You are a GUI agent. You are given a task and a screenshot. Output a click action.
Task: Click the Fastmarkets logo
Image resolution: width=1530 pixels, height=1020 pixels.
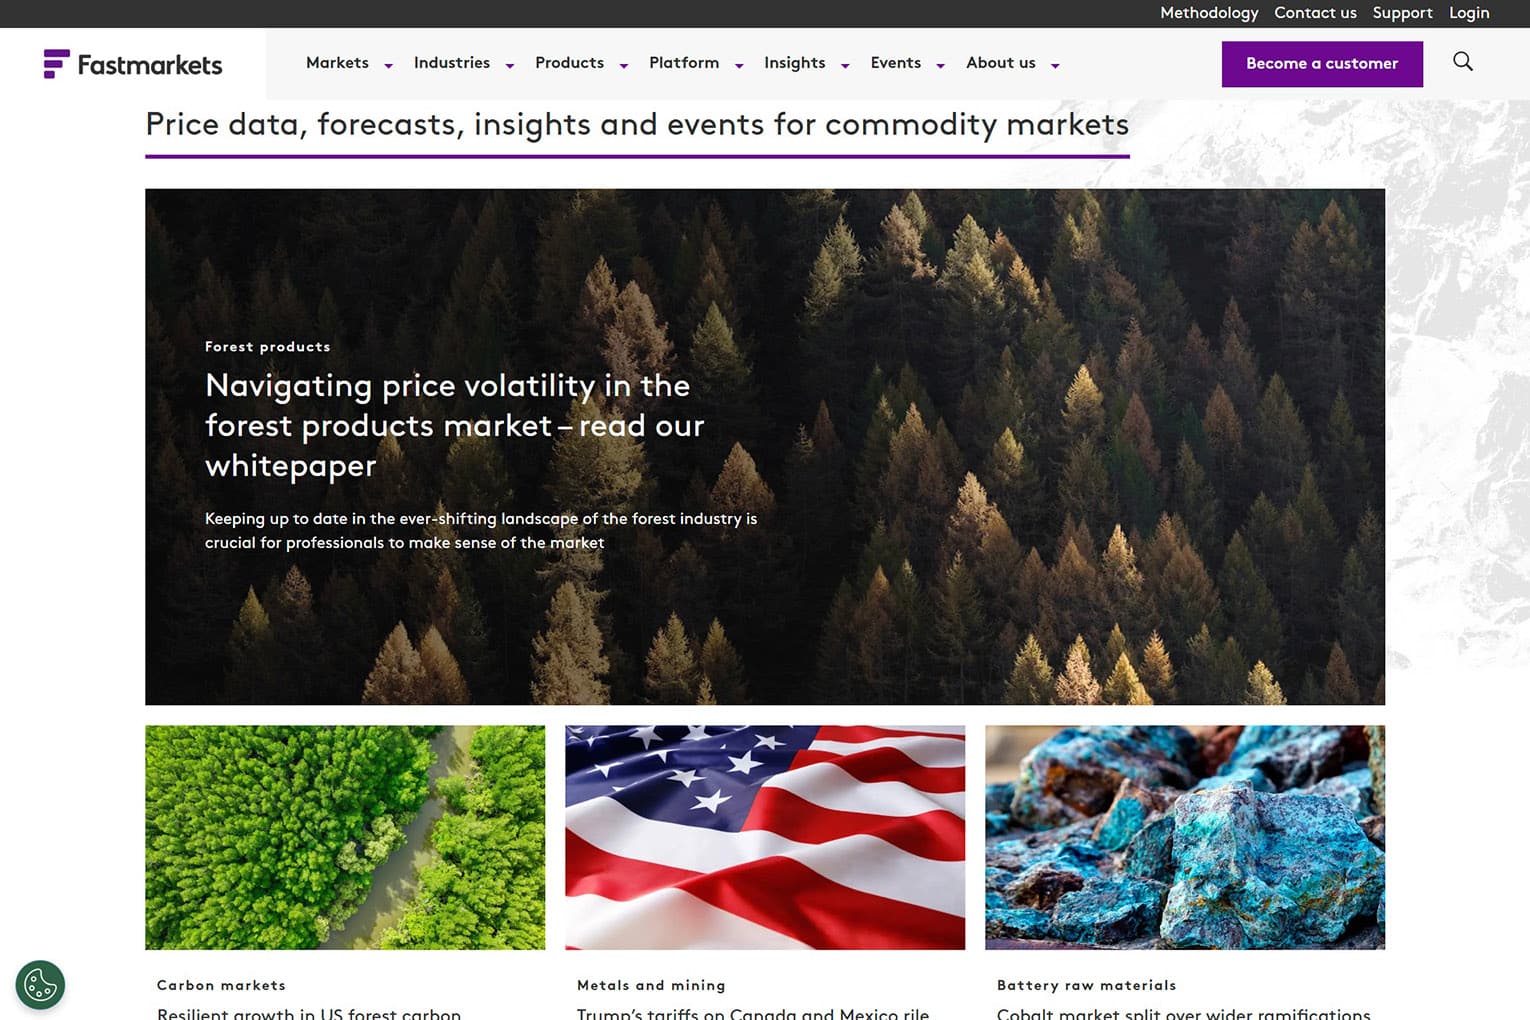tap(133, 64)
